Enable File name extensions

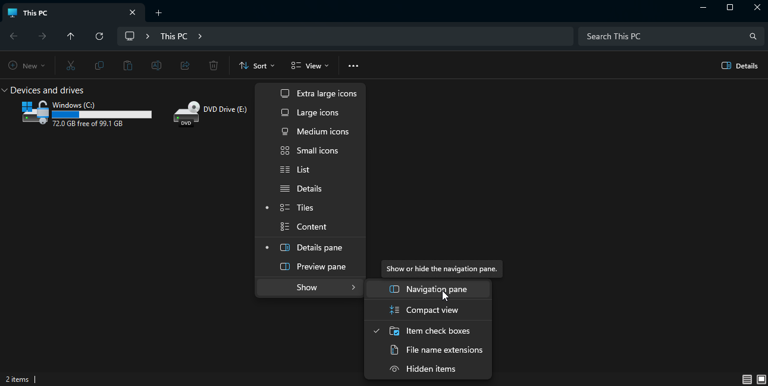click(428, 350)
